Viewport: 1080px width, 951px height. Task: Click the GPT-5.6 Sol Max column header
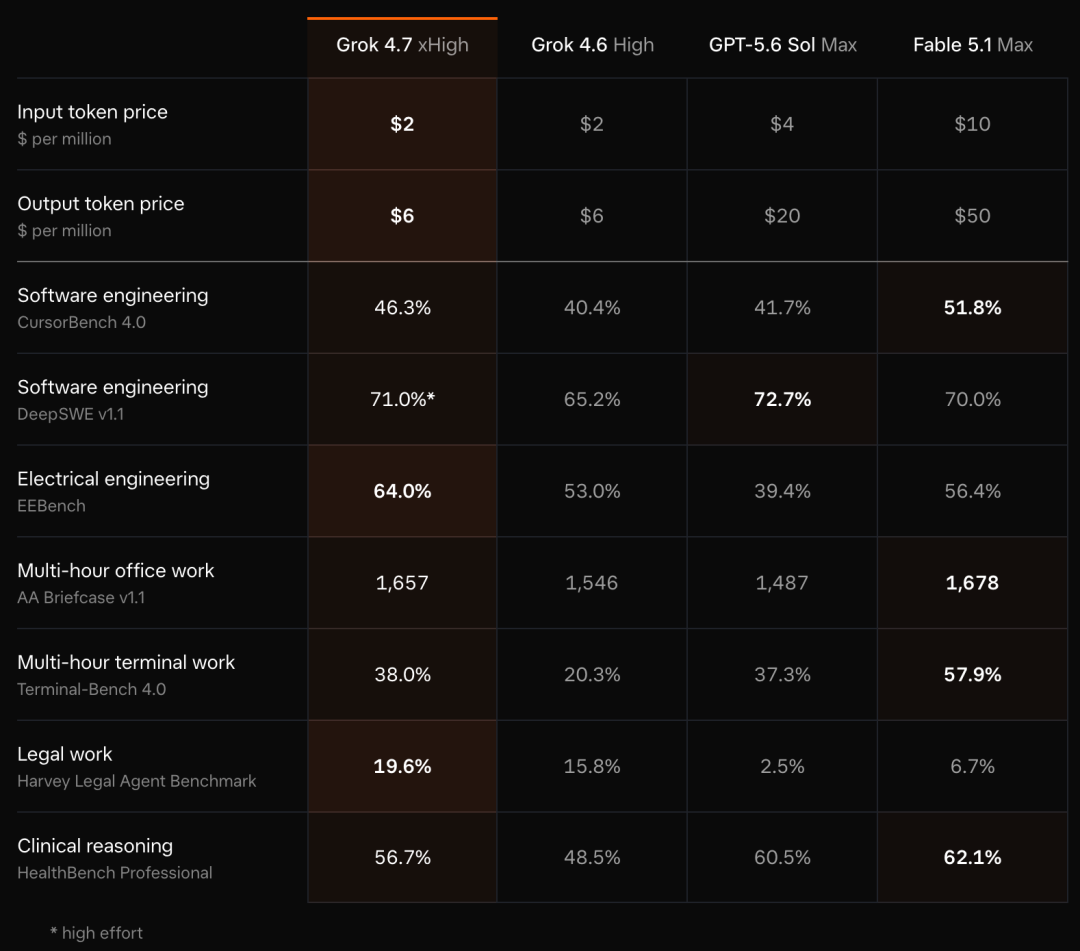point(782,45)
